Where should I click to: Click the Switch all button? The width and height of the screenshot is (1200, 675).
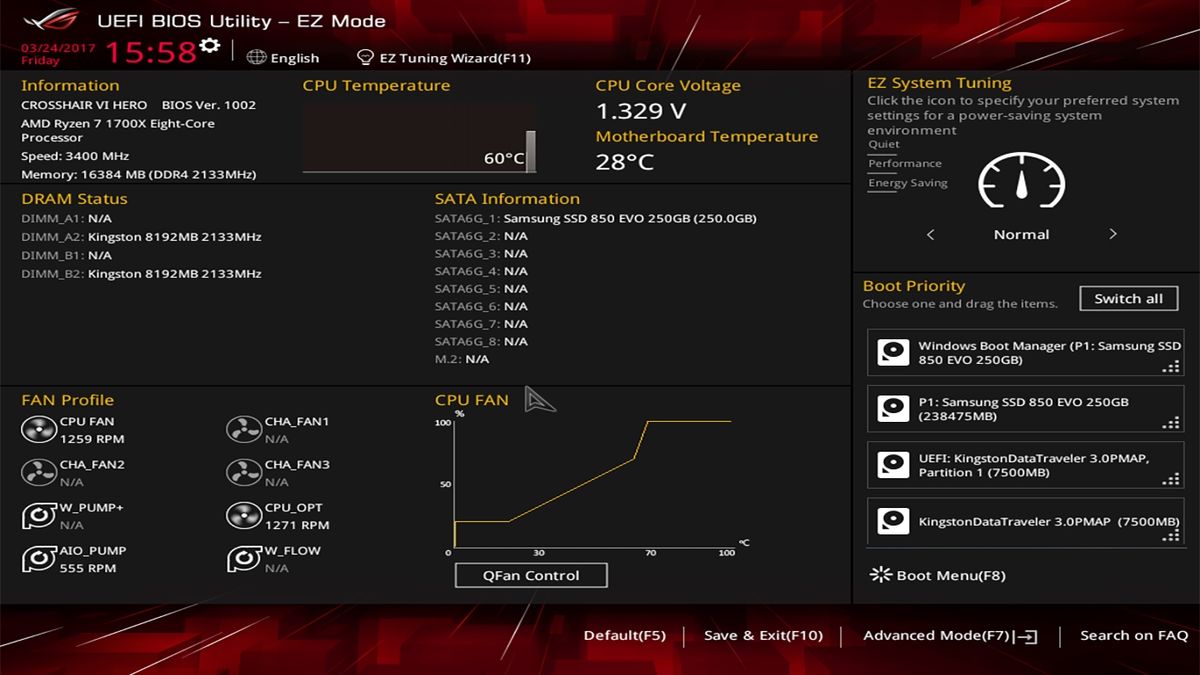(x=1129, y=298)
